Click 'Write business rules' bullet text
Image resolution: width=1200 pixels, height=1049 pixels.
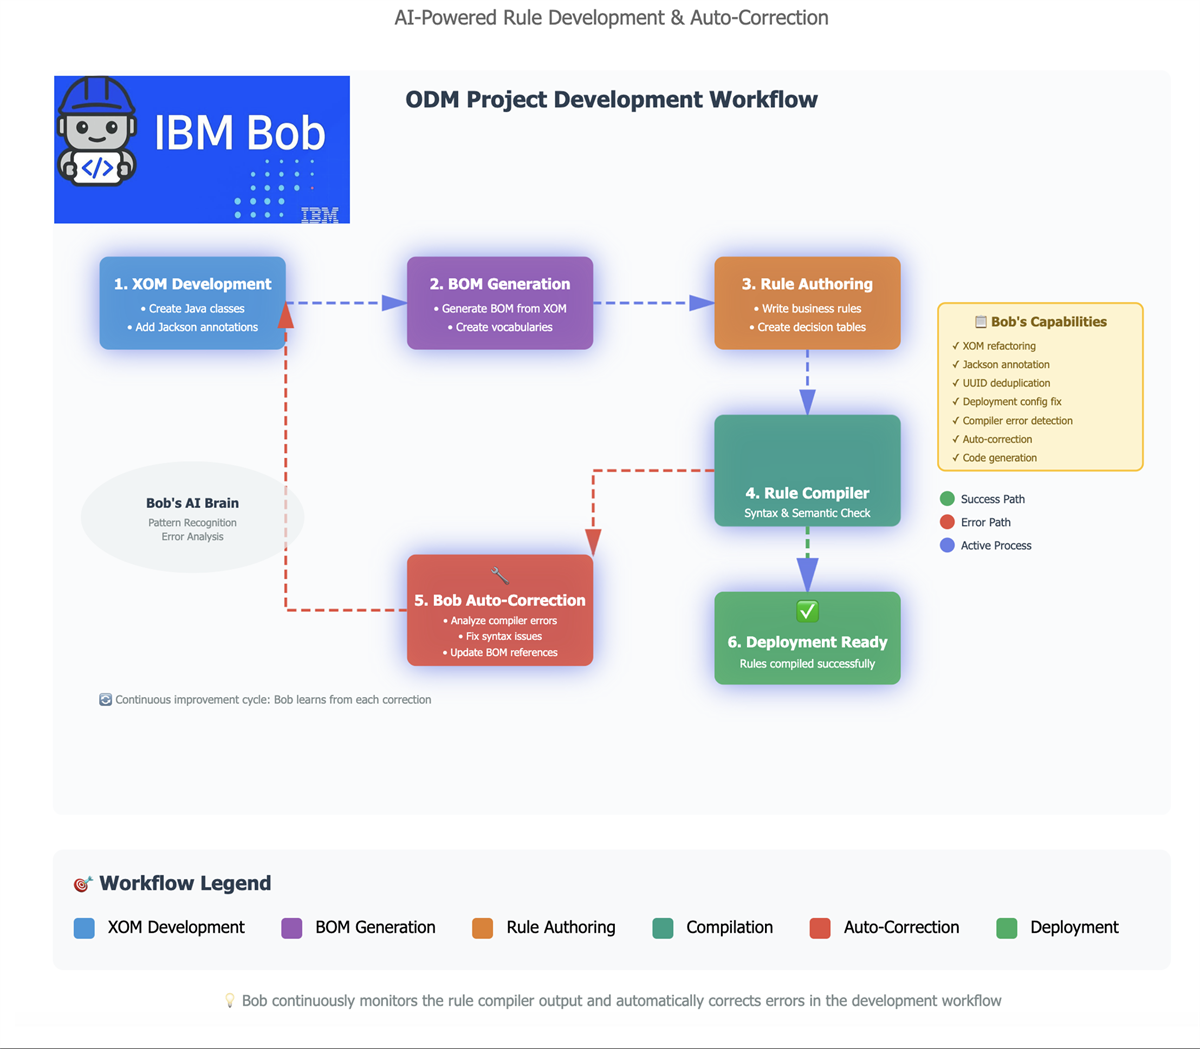(811, 309)
